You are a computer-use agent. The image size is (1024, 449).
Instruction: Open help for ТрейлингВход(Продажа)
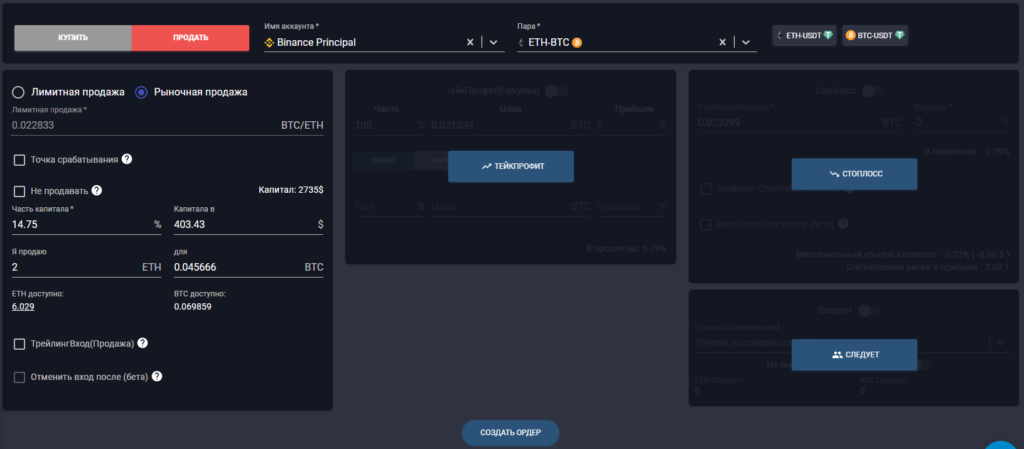(x=142, y=343)
